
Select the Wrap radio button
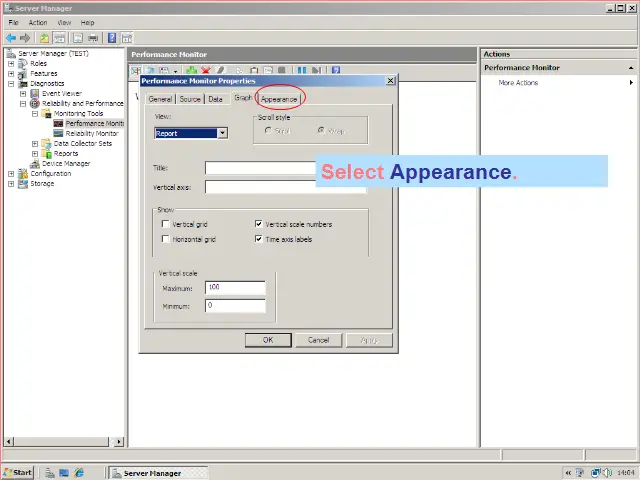pyautogui.click(x=321, y=131)
